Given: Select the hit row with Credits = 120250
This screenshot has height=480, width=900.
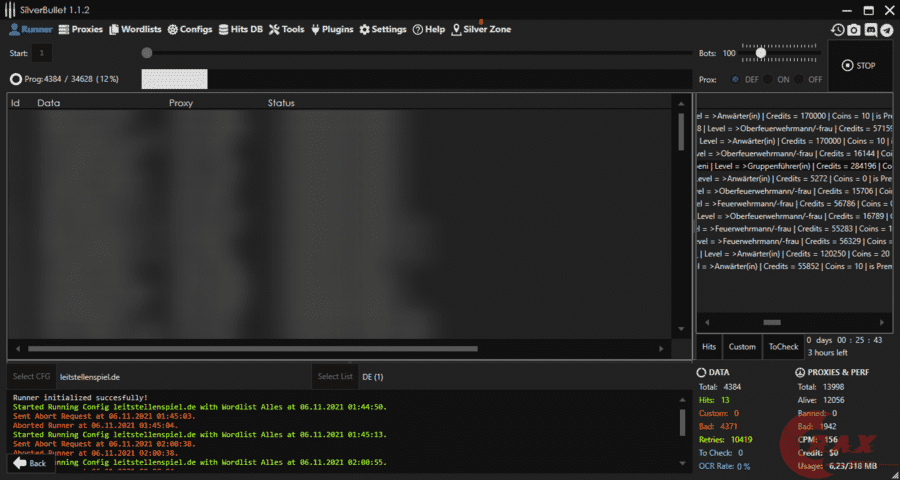Looking at the screenshot, I should [x=795, y=254].
